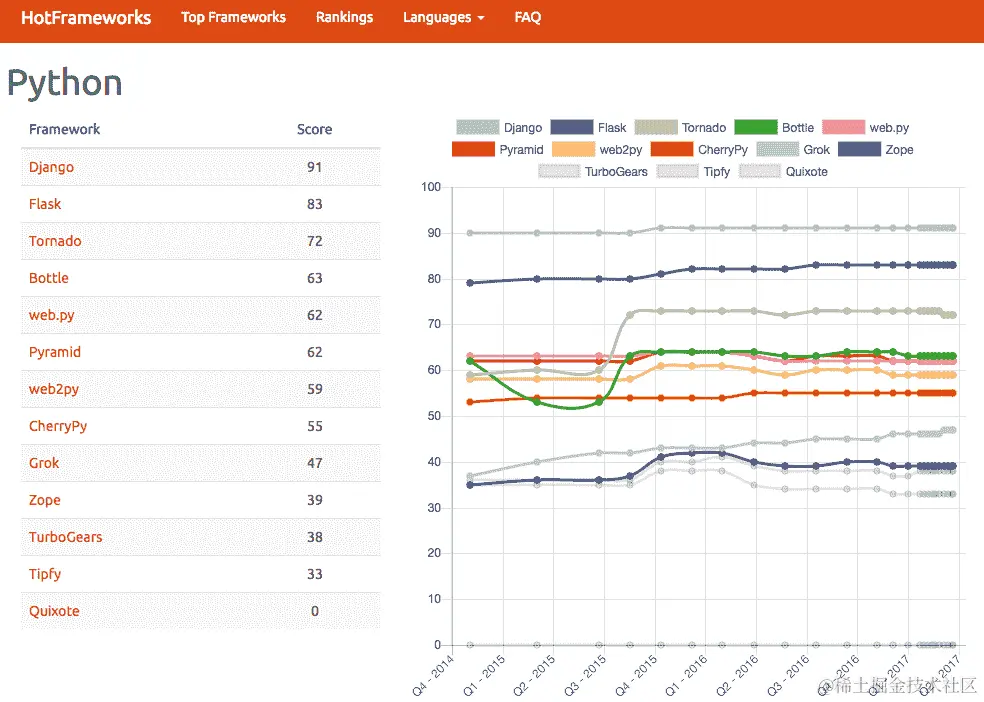The image size is (984, 702).
Task: Open the Tipfy framework link in table
Action: tap(45, 575)
